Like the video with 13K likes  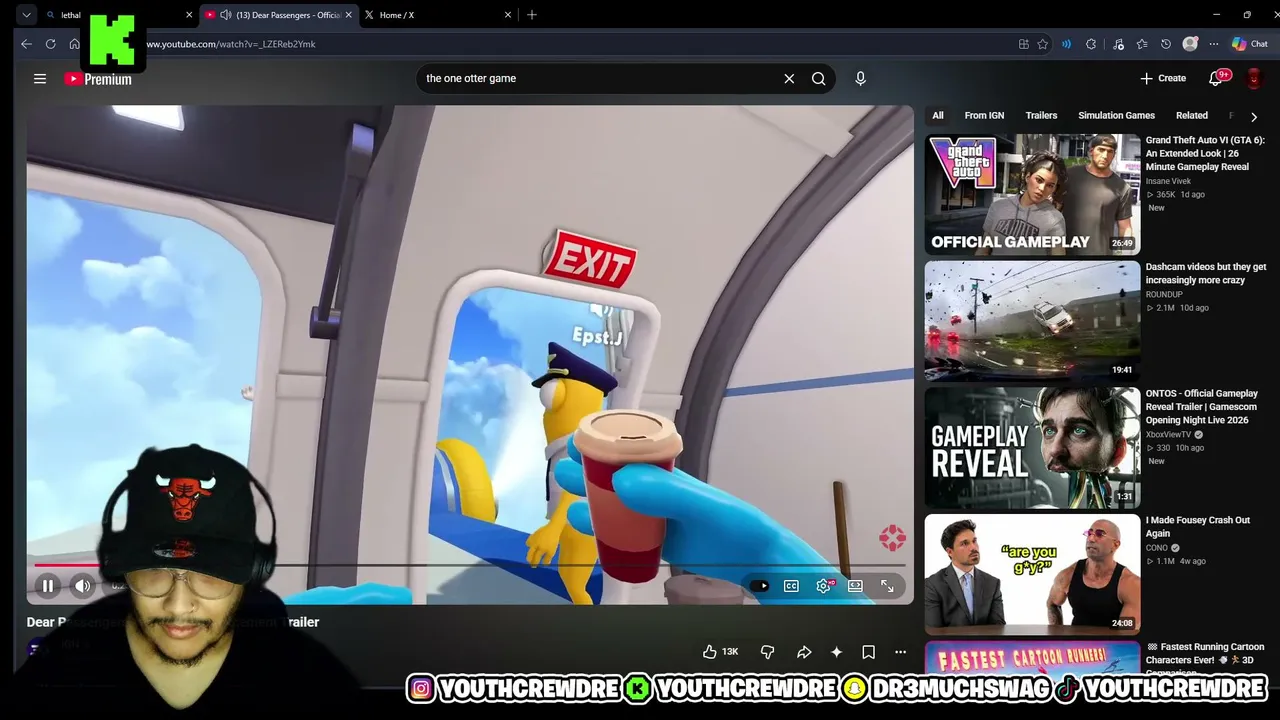pyautogui.click(x=720, y=652)
